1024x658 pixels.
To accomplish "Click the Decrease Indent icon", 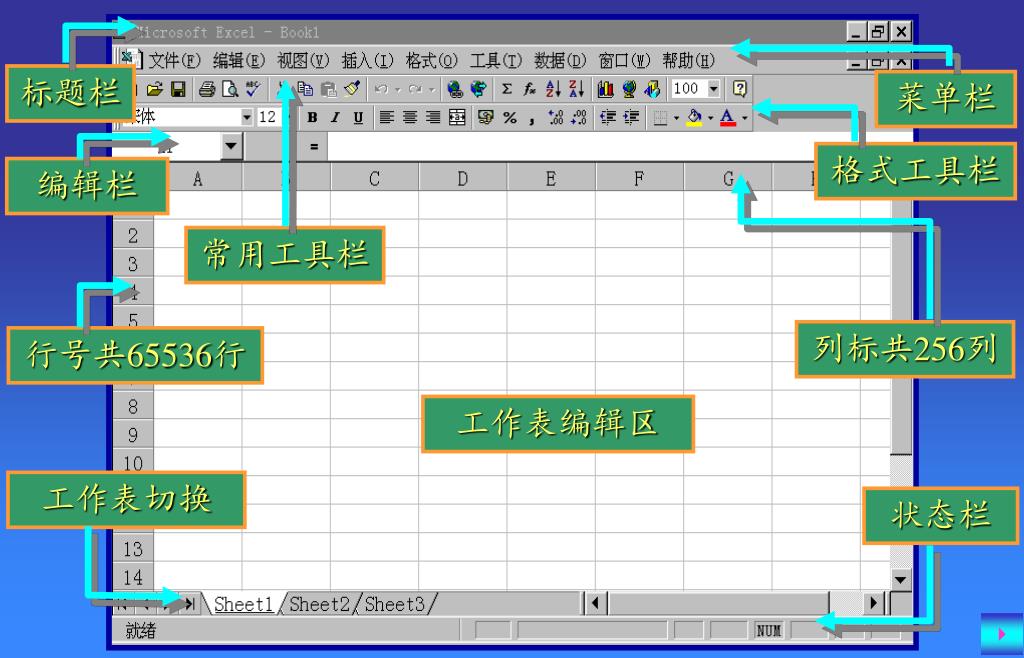I will 608,118.
